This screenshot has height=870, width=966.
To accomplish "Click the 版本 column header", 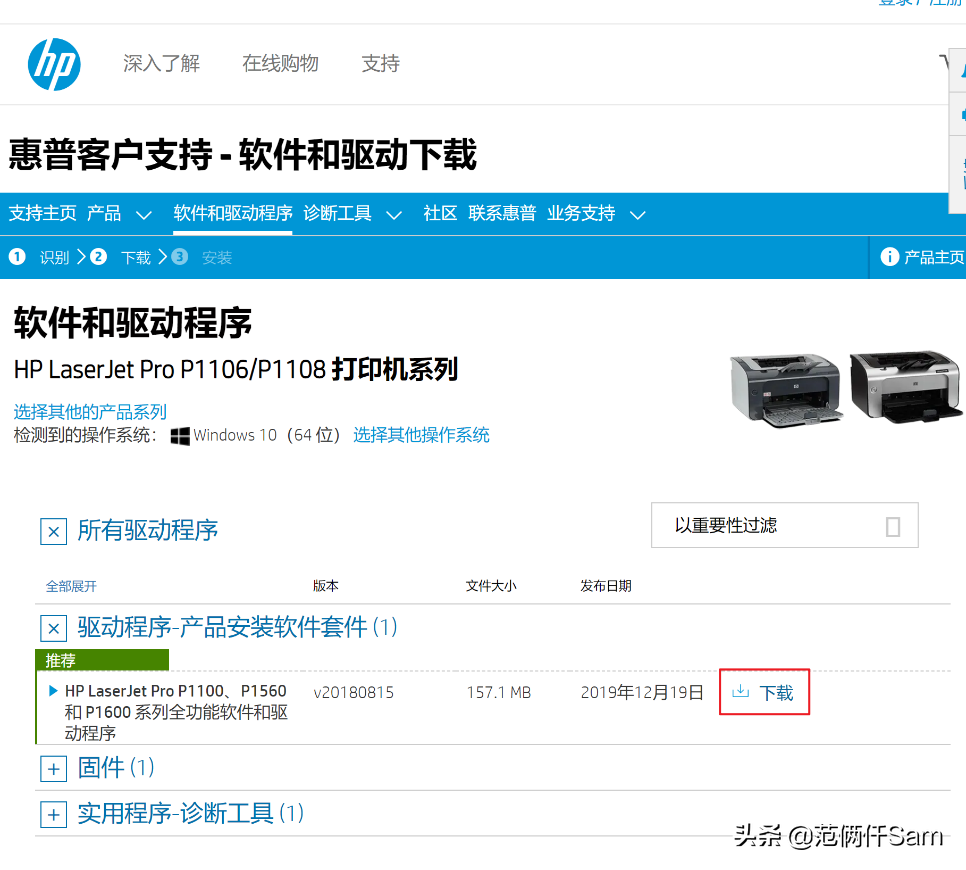I will (326, 586).
